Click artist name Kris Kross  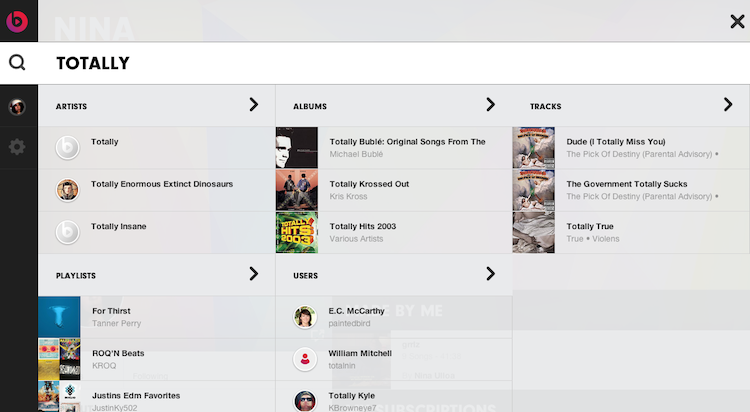348,196
